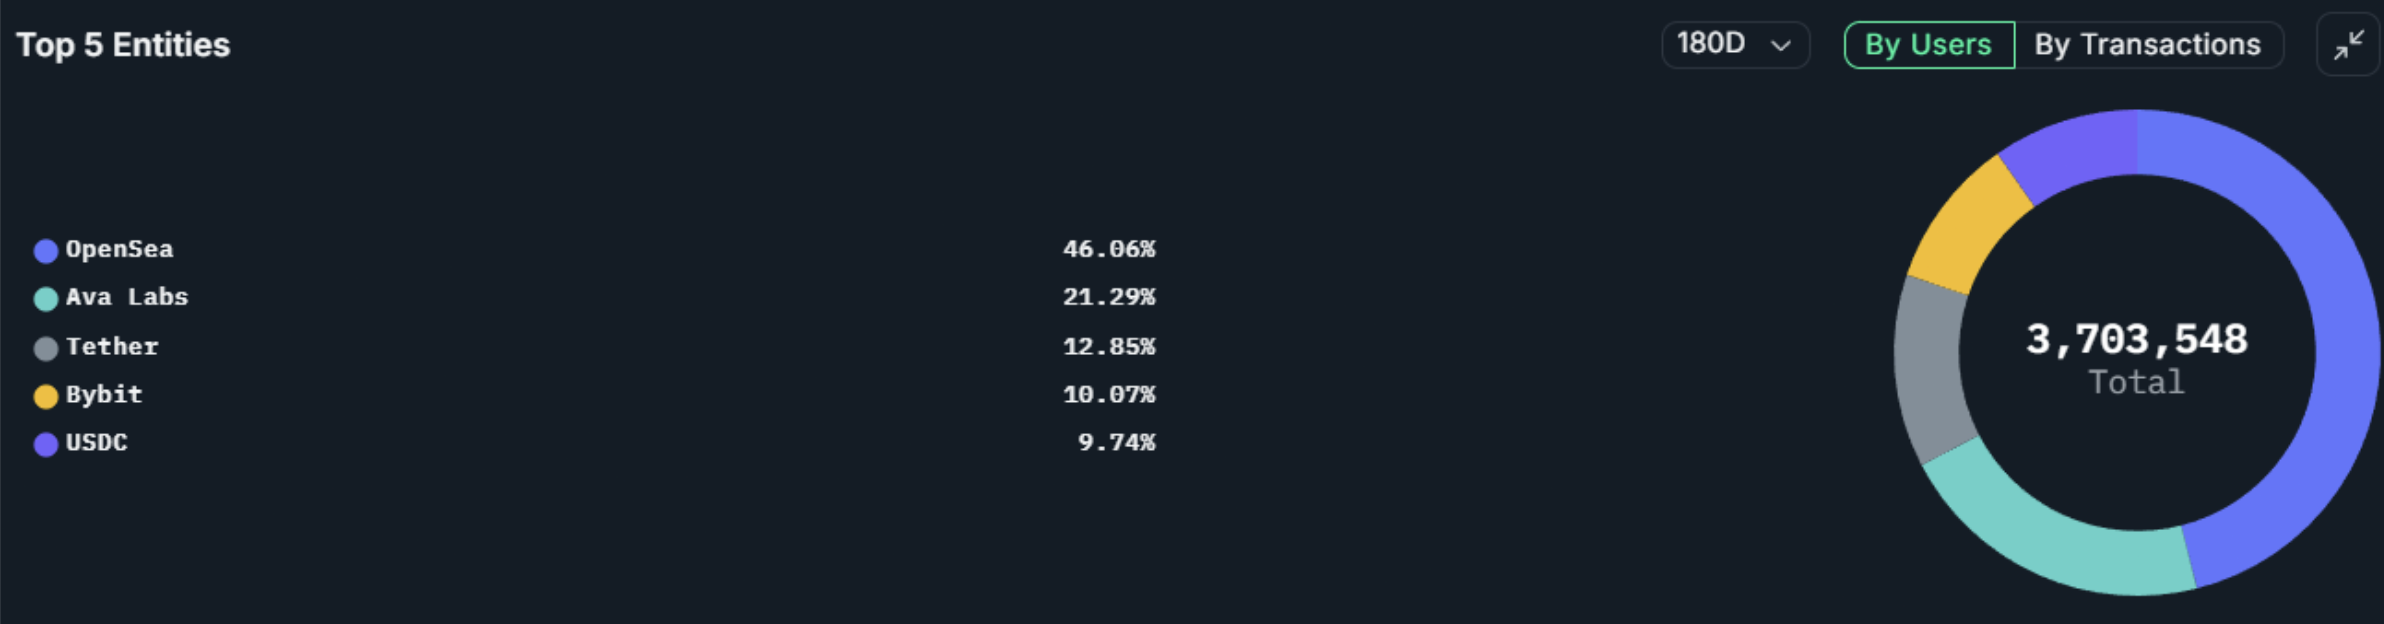Click the Tether gray legend dot
Viewport: 2384px width, 624px height.
coord(46,348)
